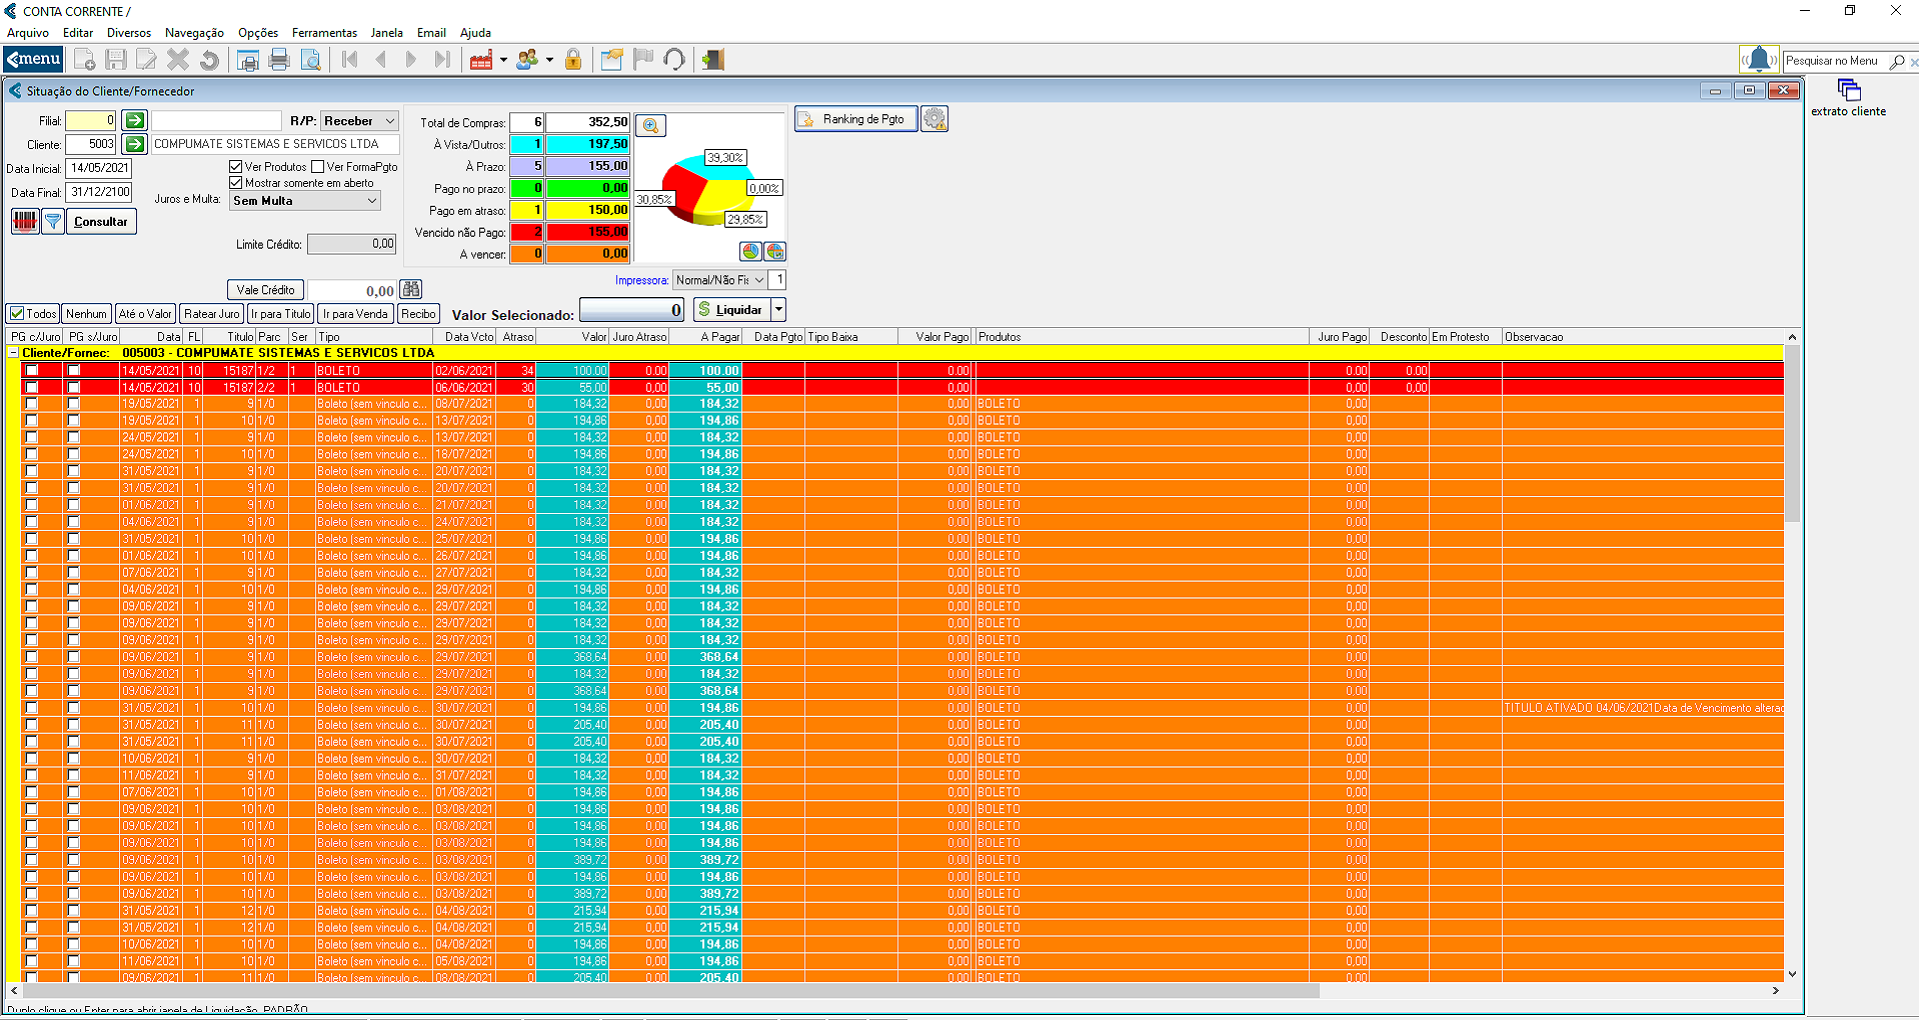Open the Impressora dropdown
1919x1020 pixels.
pos(719,280)
